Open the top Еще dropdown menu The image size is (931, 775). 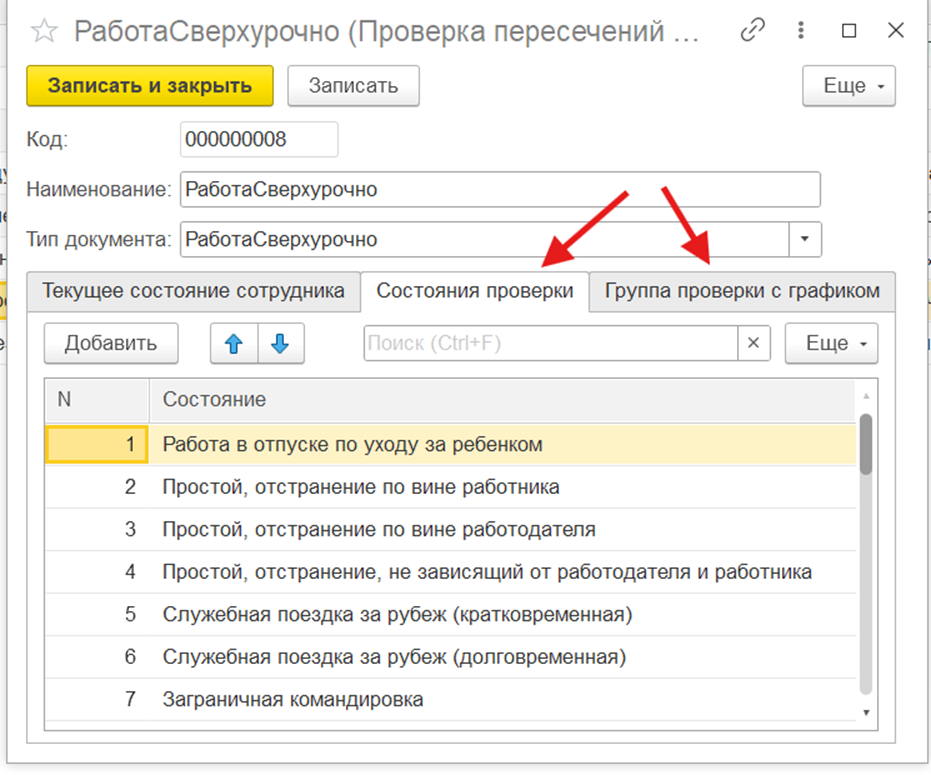[848, 86]
